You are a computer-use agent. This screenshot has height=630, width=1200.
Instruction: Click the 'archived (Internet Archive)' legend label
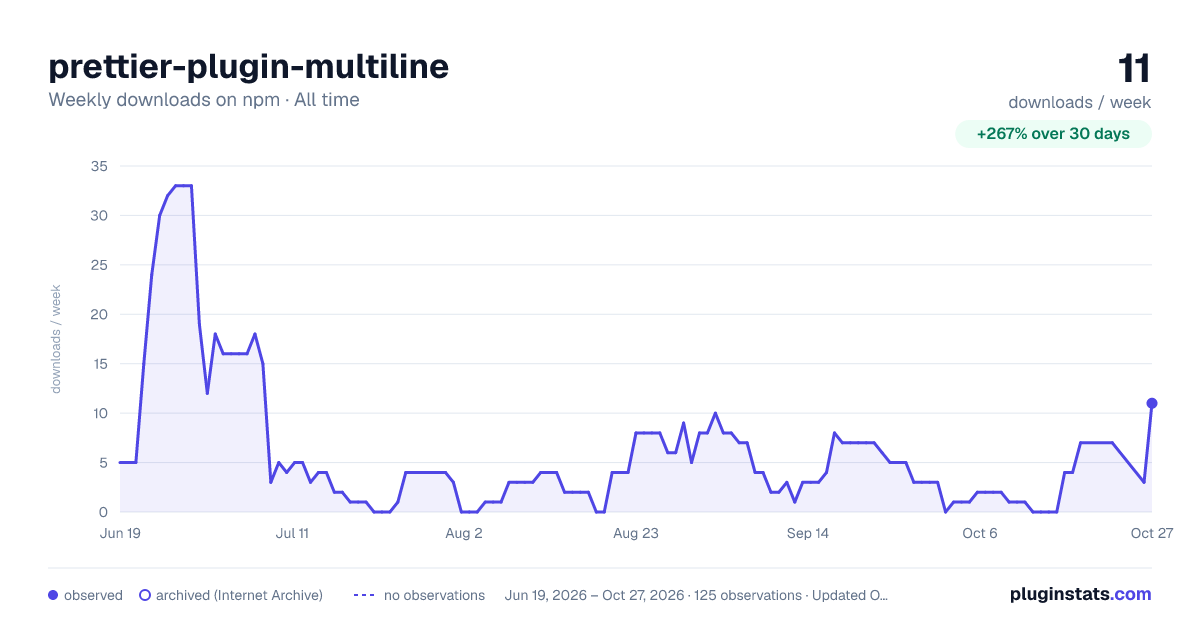239,595
